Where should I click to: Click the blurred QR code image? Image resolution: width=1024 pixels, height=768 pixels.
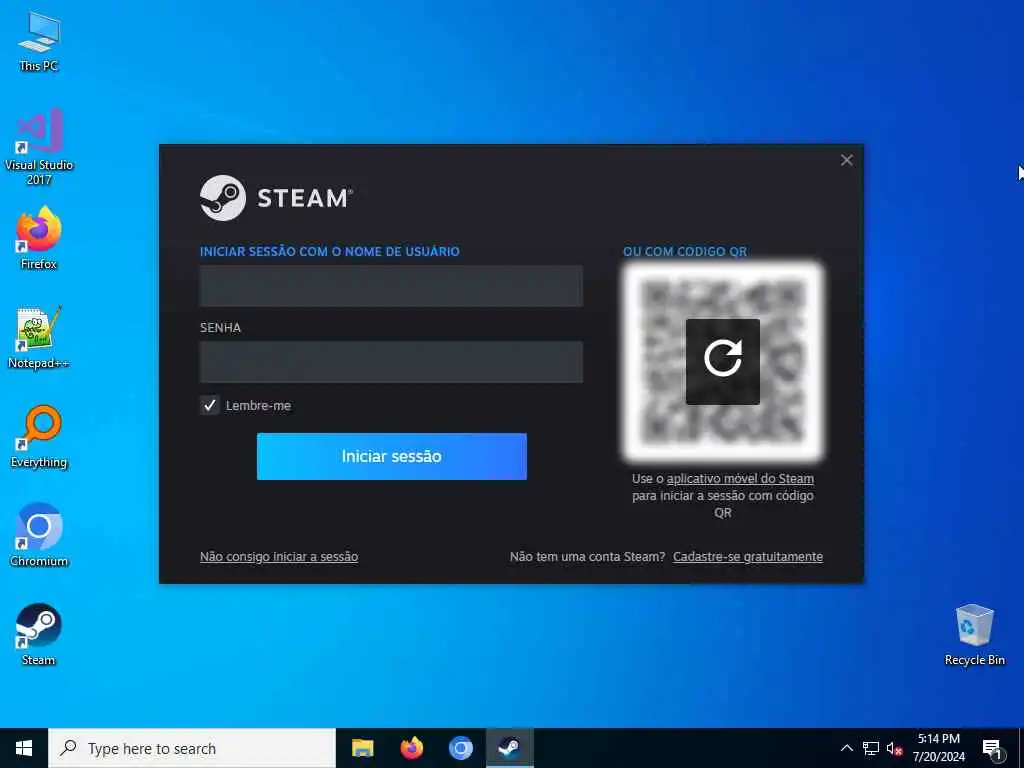coord(722,361)
